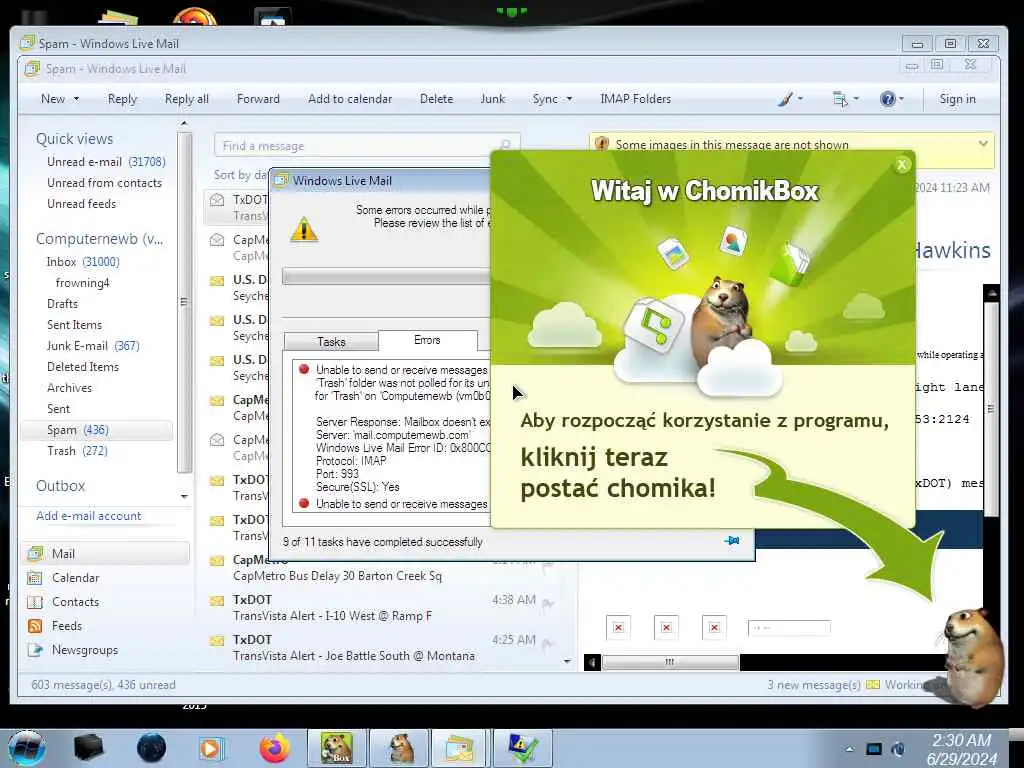Click Add e-mail account link

pyautogui.click(x=89, y=516)
